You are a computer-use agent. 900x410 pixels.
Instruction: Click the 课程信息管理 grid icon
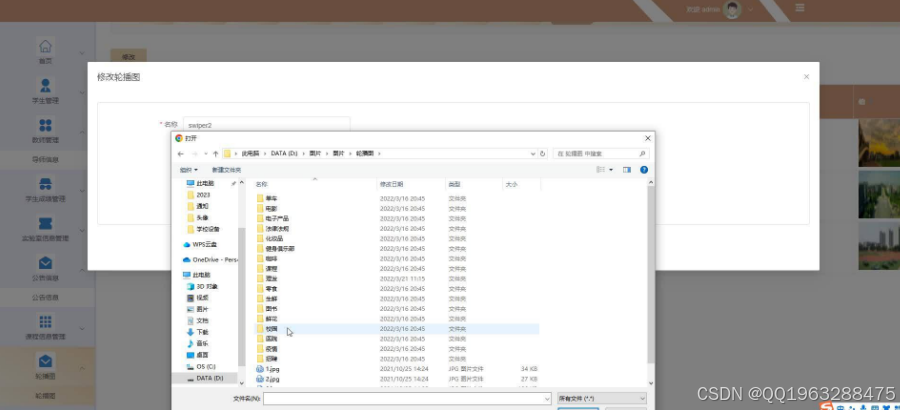[x=45, y=322]
